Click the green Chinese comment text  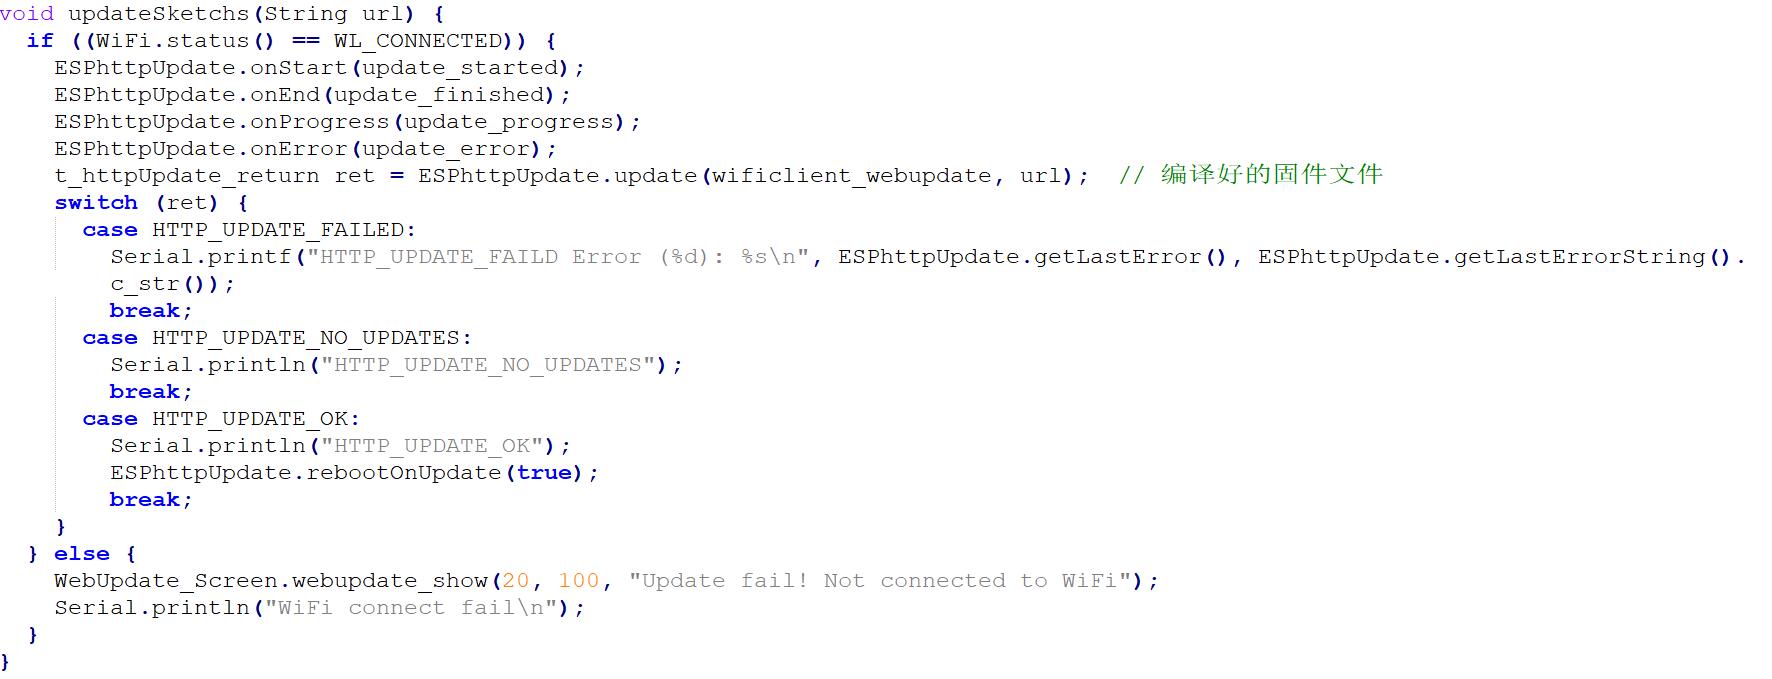[x=1250, y=175]
